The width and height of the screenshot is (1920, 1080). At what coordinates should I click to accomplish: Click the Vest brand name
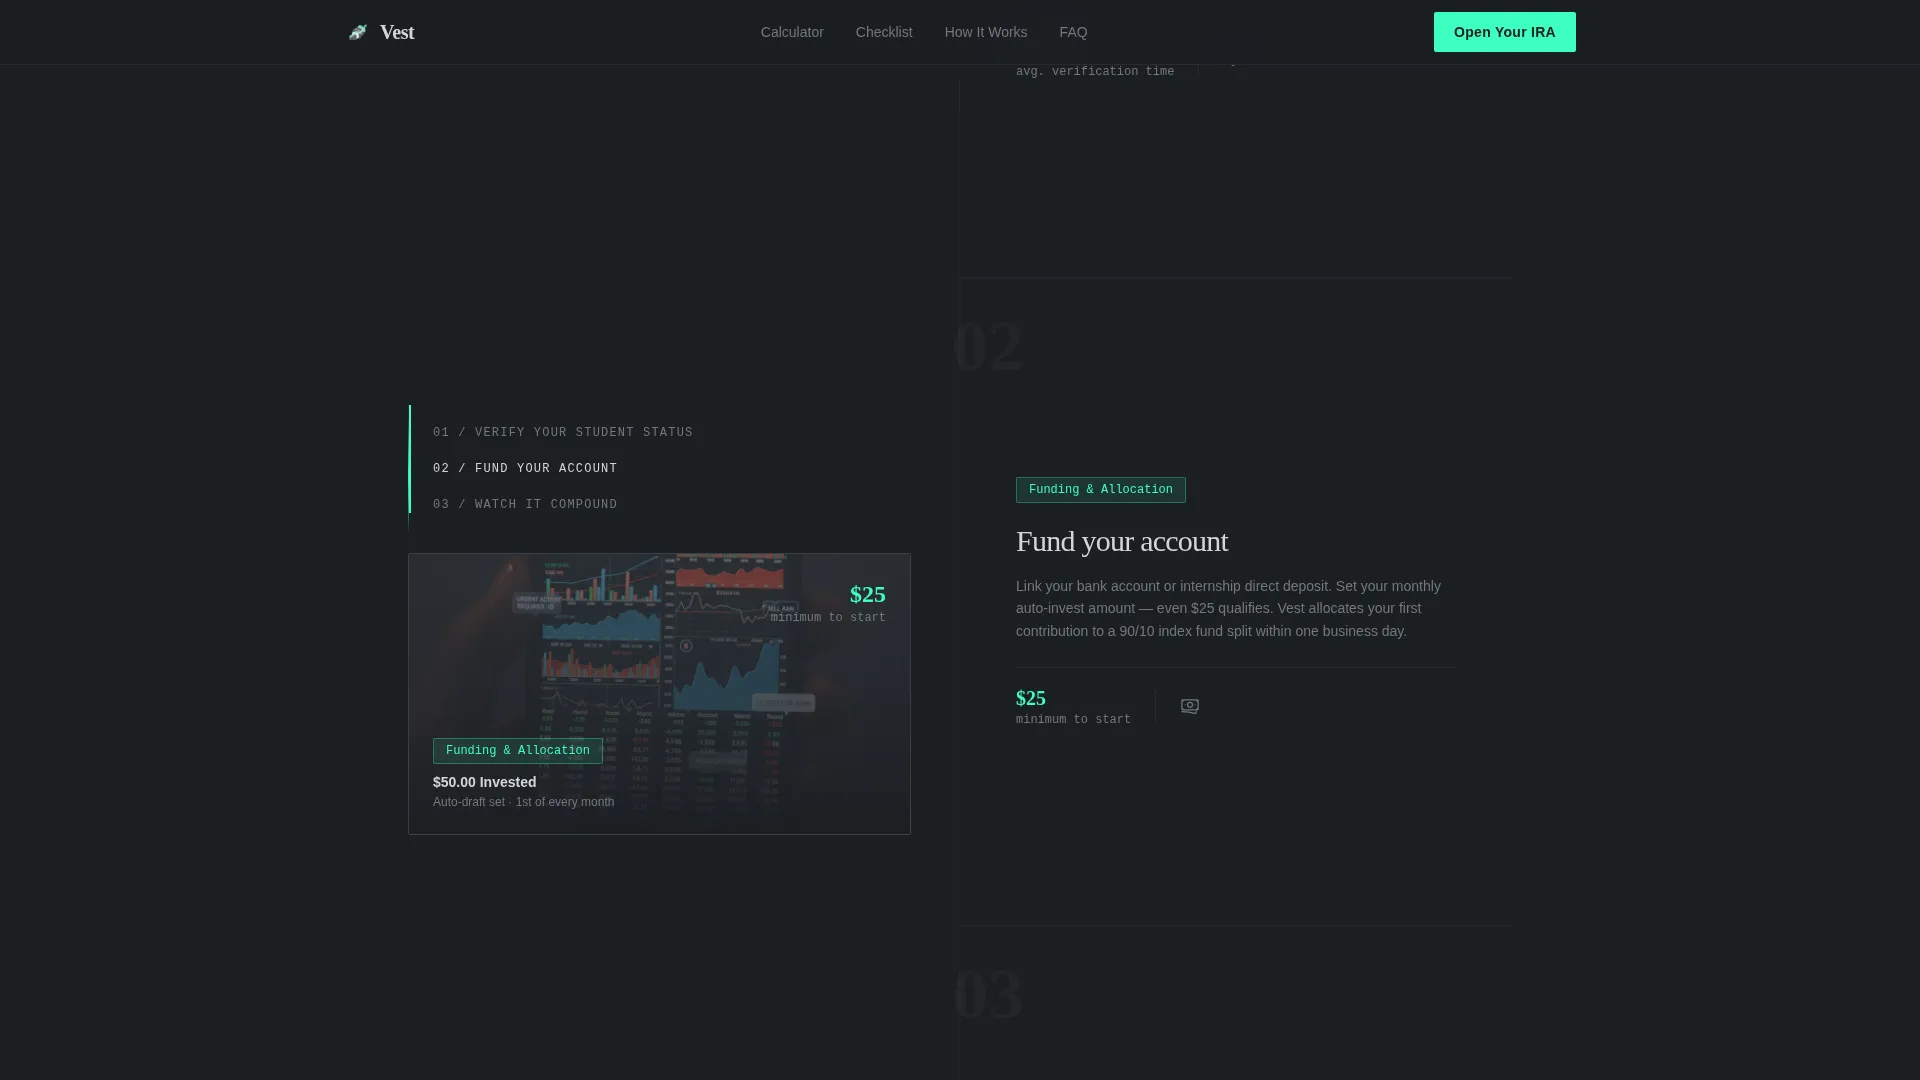tap(397, 32)
